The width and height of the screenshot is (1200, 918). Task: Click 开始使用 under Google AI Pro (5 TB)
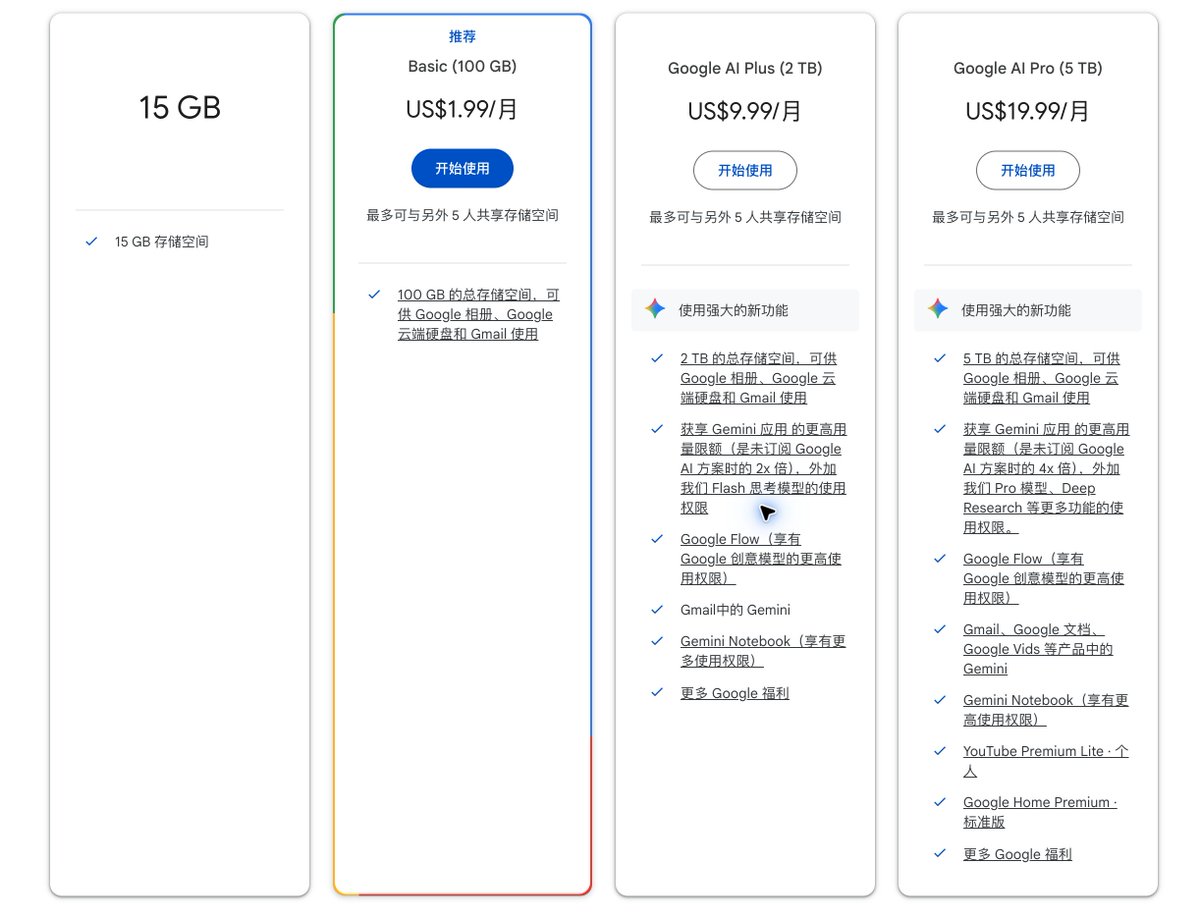[1028, 171]
